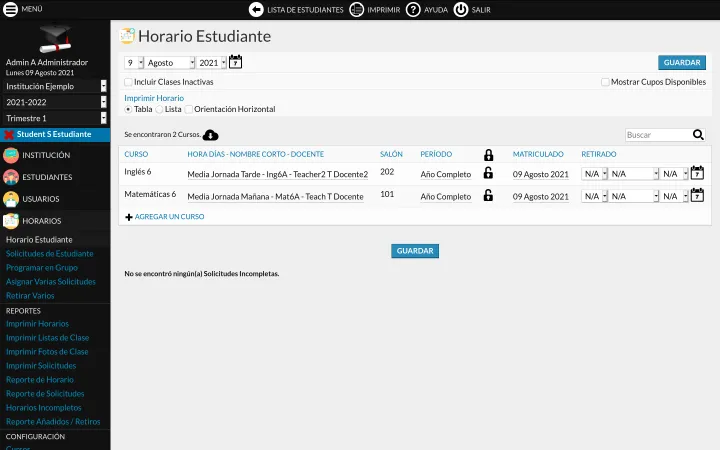
Task: Open the month dropdown showing Agosto
Action: (170, 62)
